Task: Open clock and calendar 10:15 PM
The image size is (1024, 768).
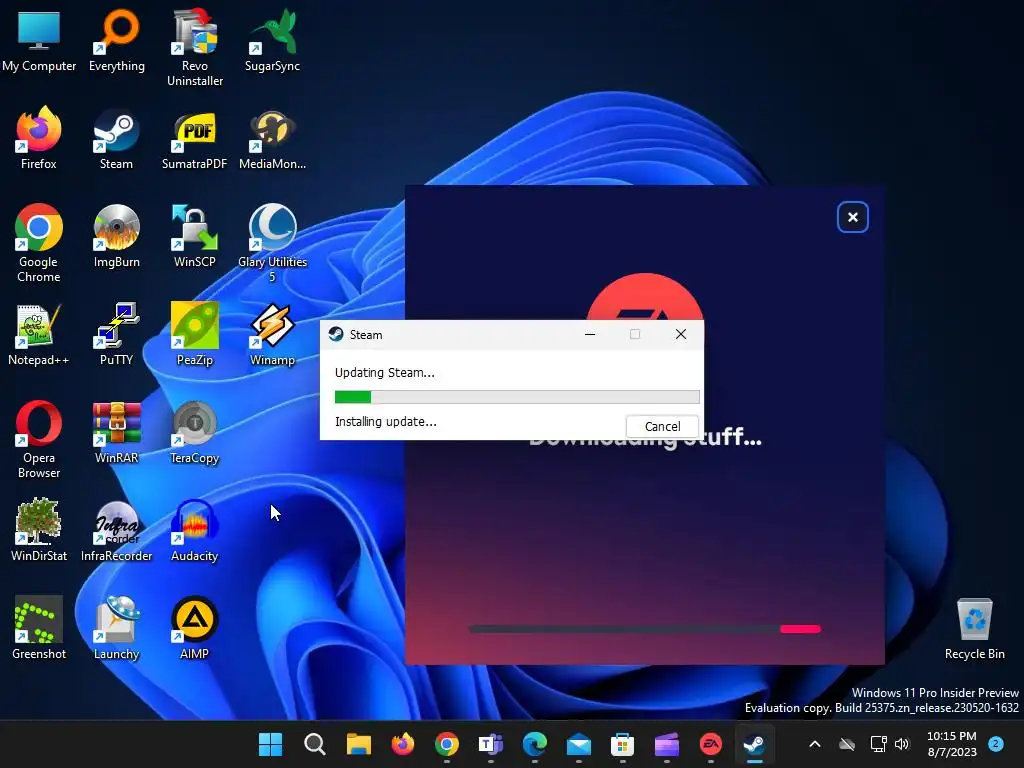Action: [x=952, y=744]
